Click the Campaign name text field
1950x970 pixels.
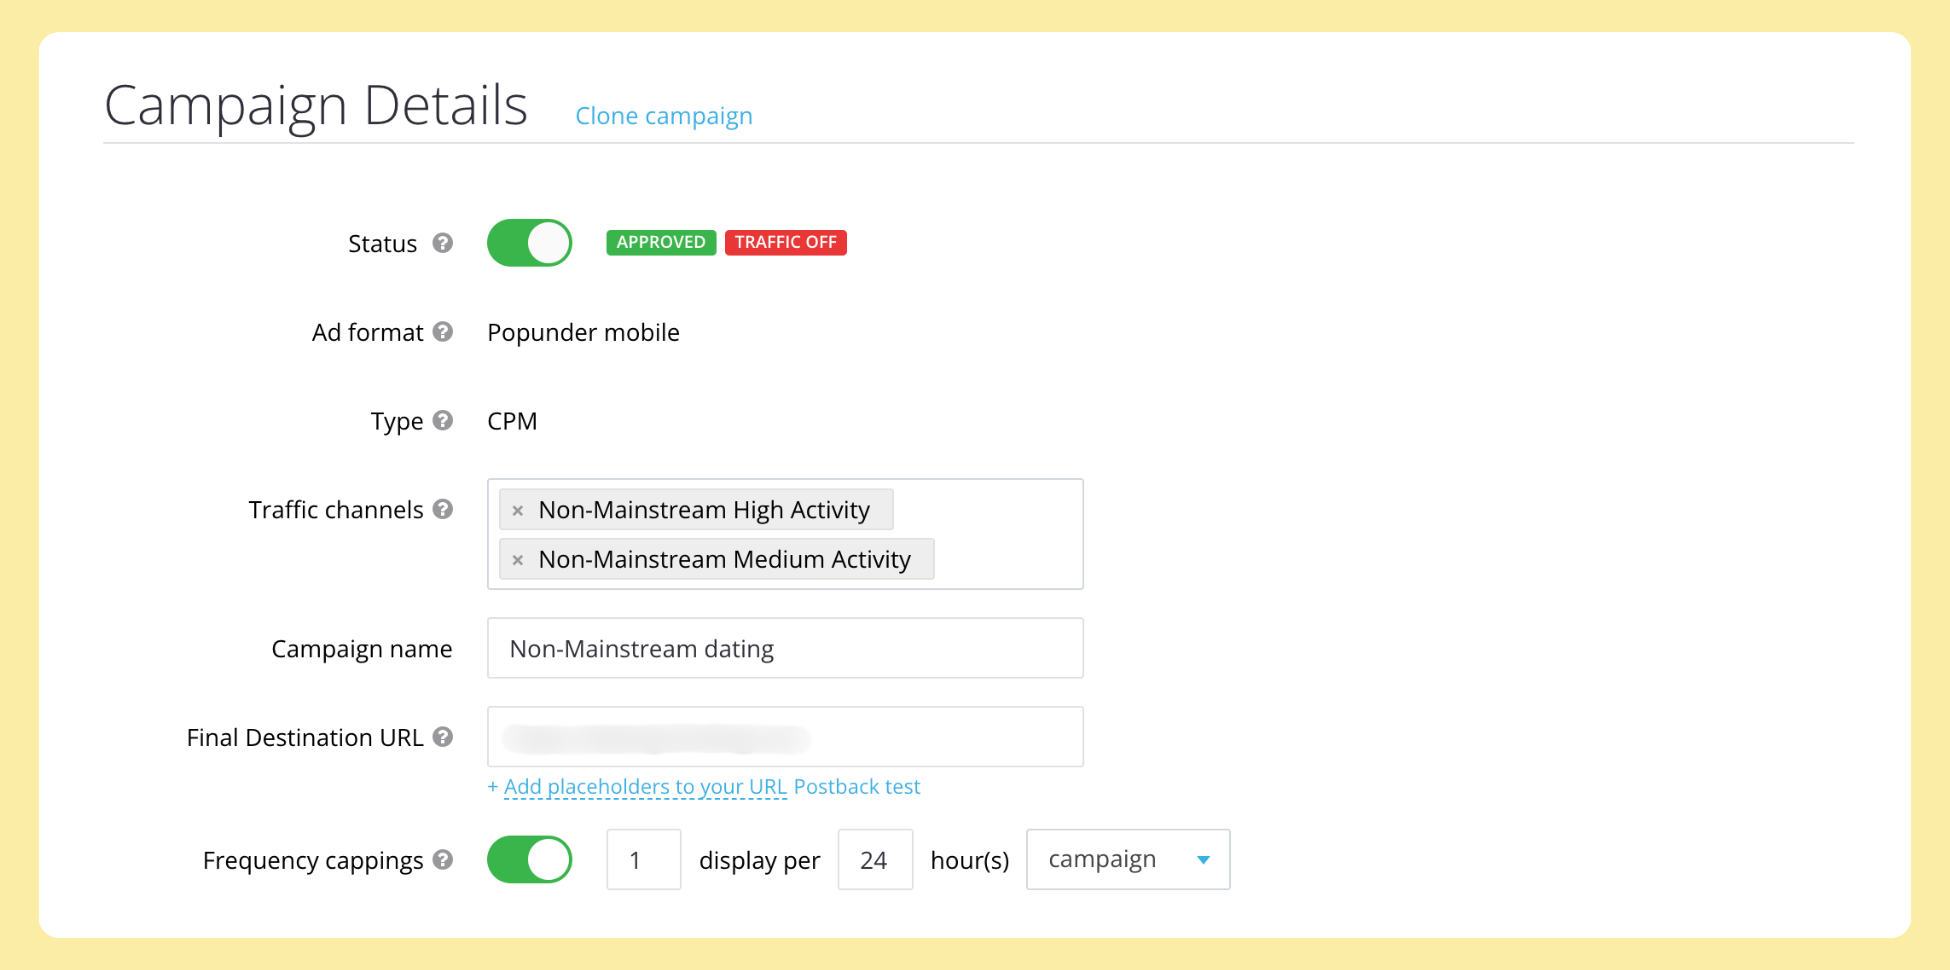785,648
